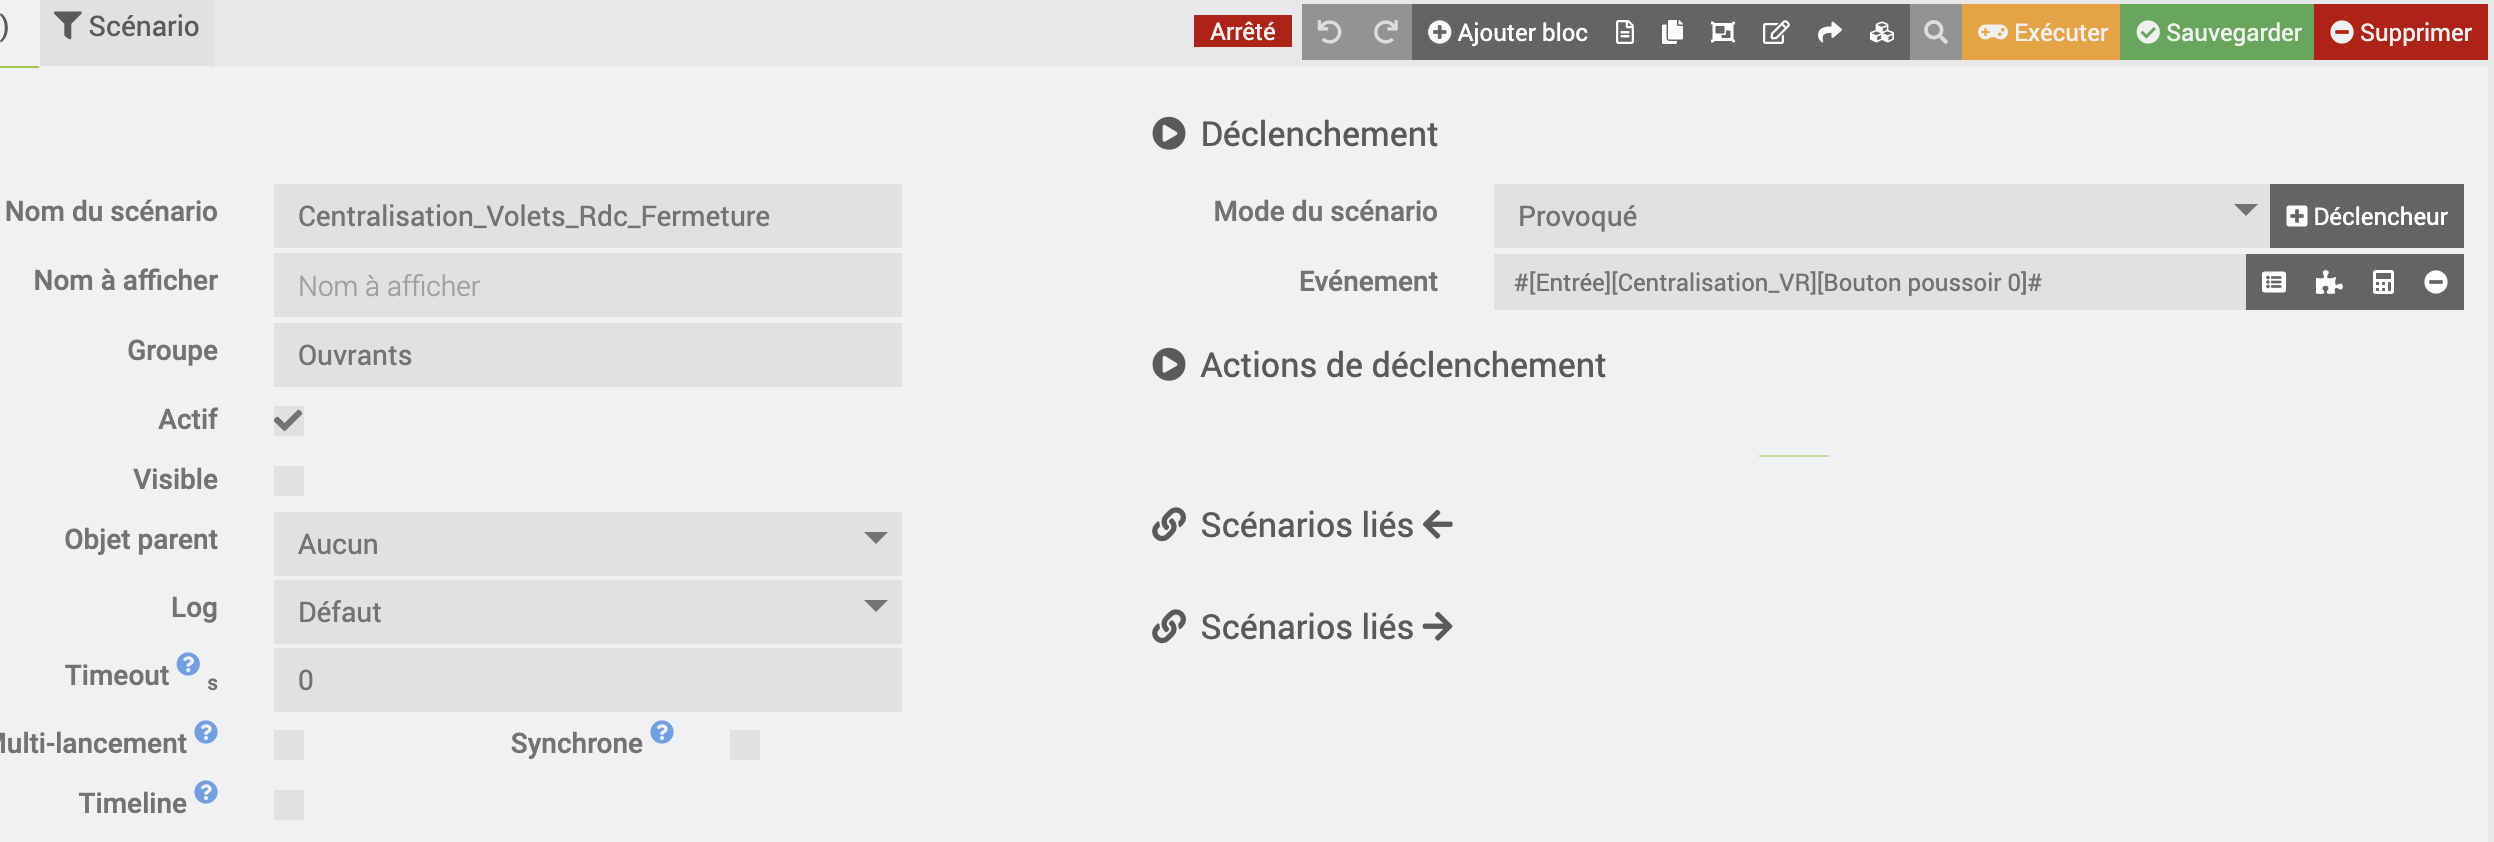Screen dimensions: 2494x842
Task: Switch to the Scénario tab
Action: 127,27
